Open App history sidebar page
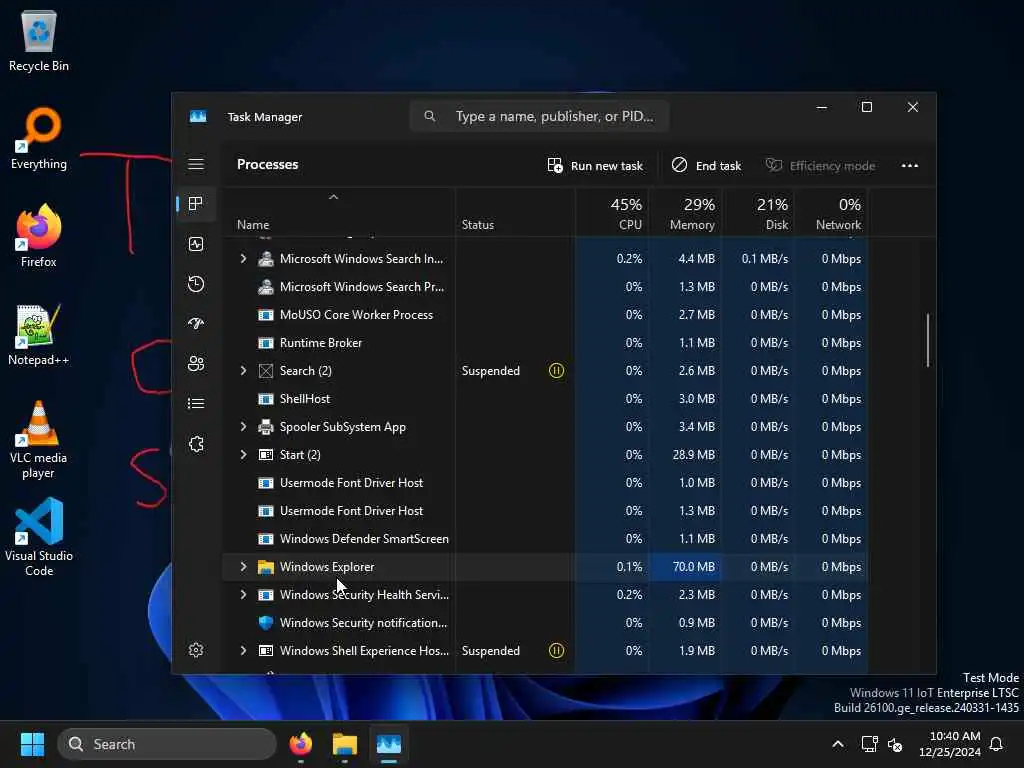The image size is (1024, 768). pos(196,284)
